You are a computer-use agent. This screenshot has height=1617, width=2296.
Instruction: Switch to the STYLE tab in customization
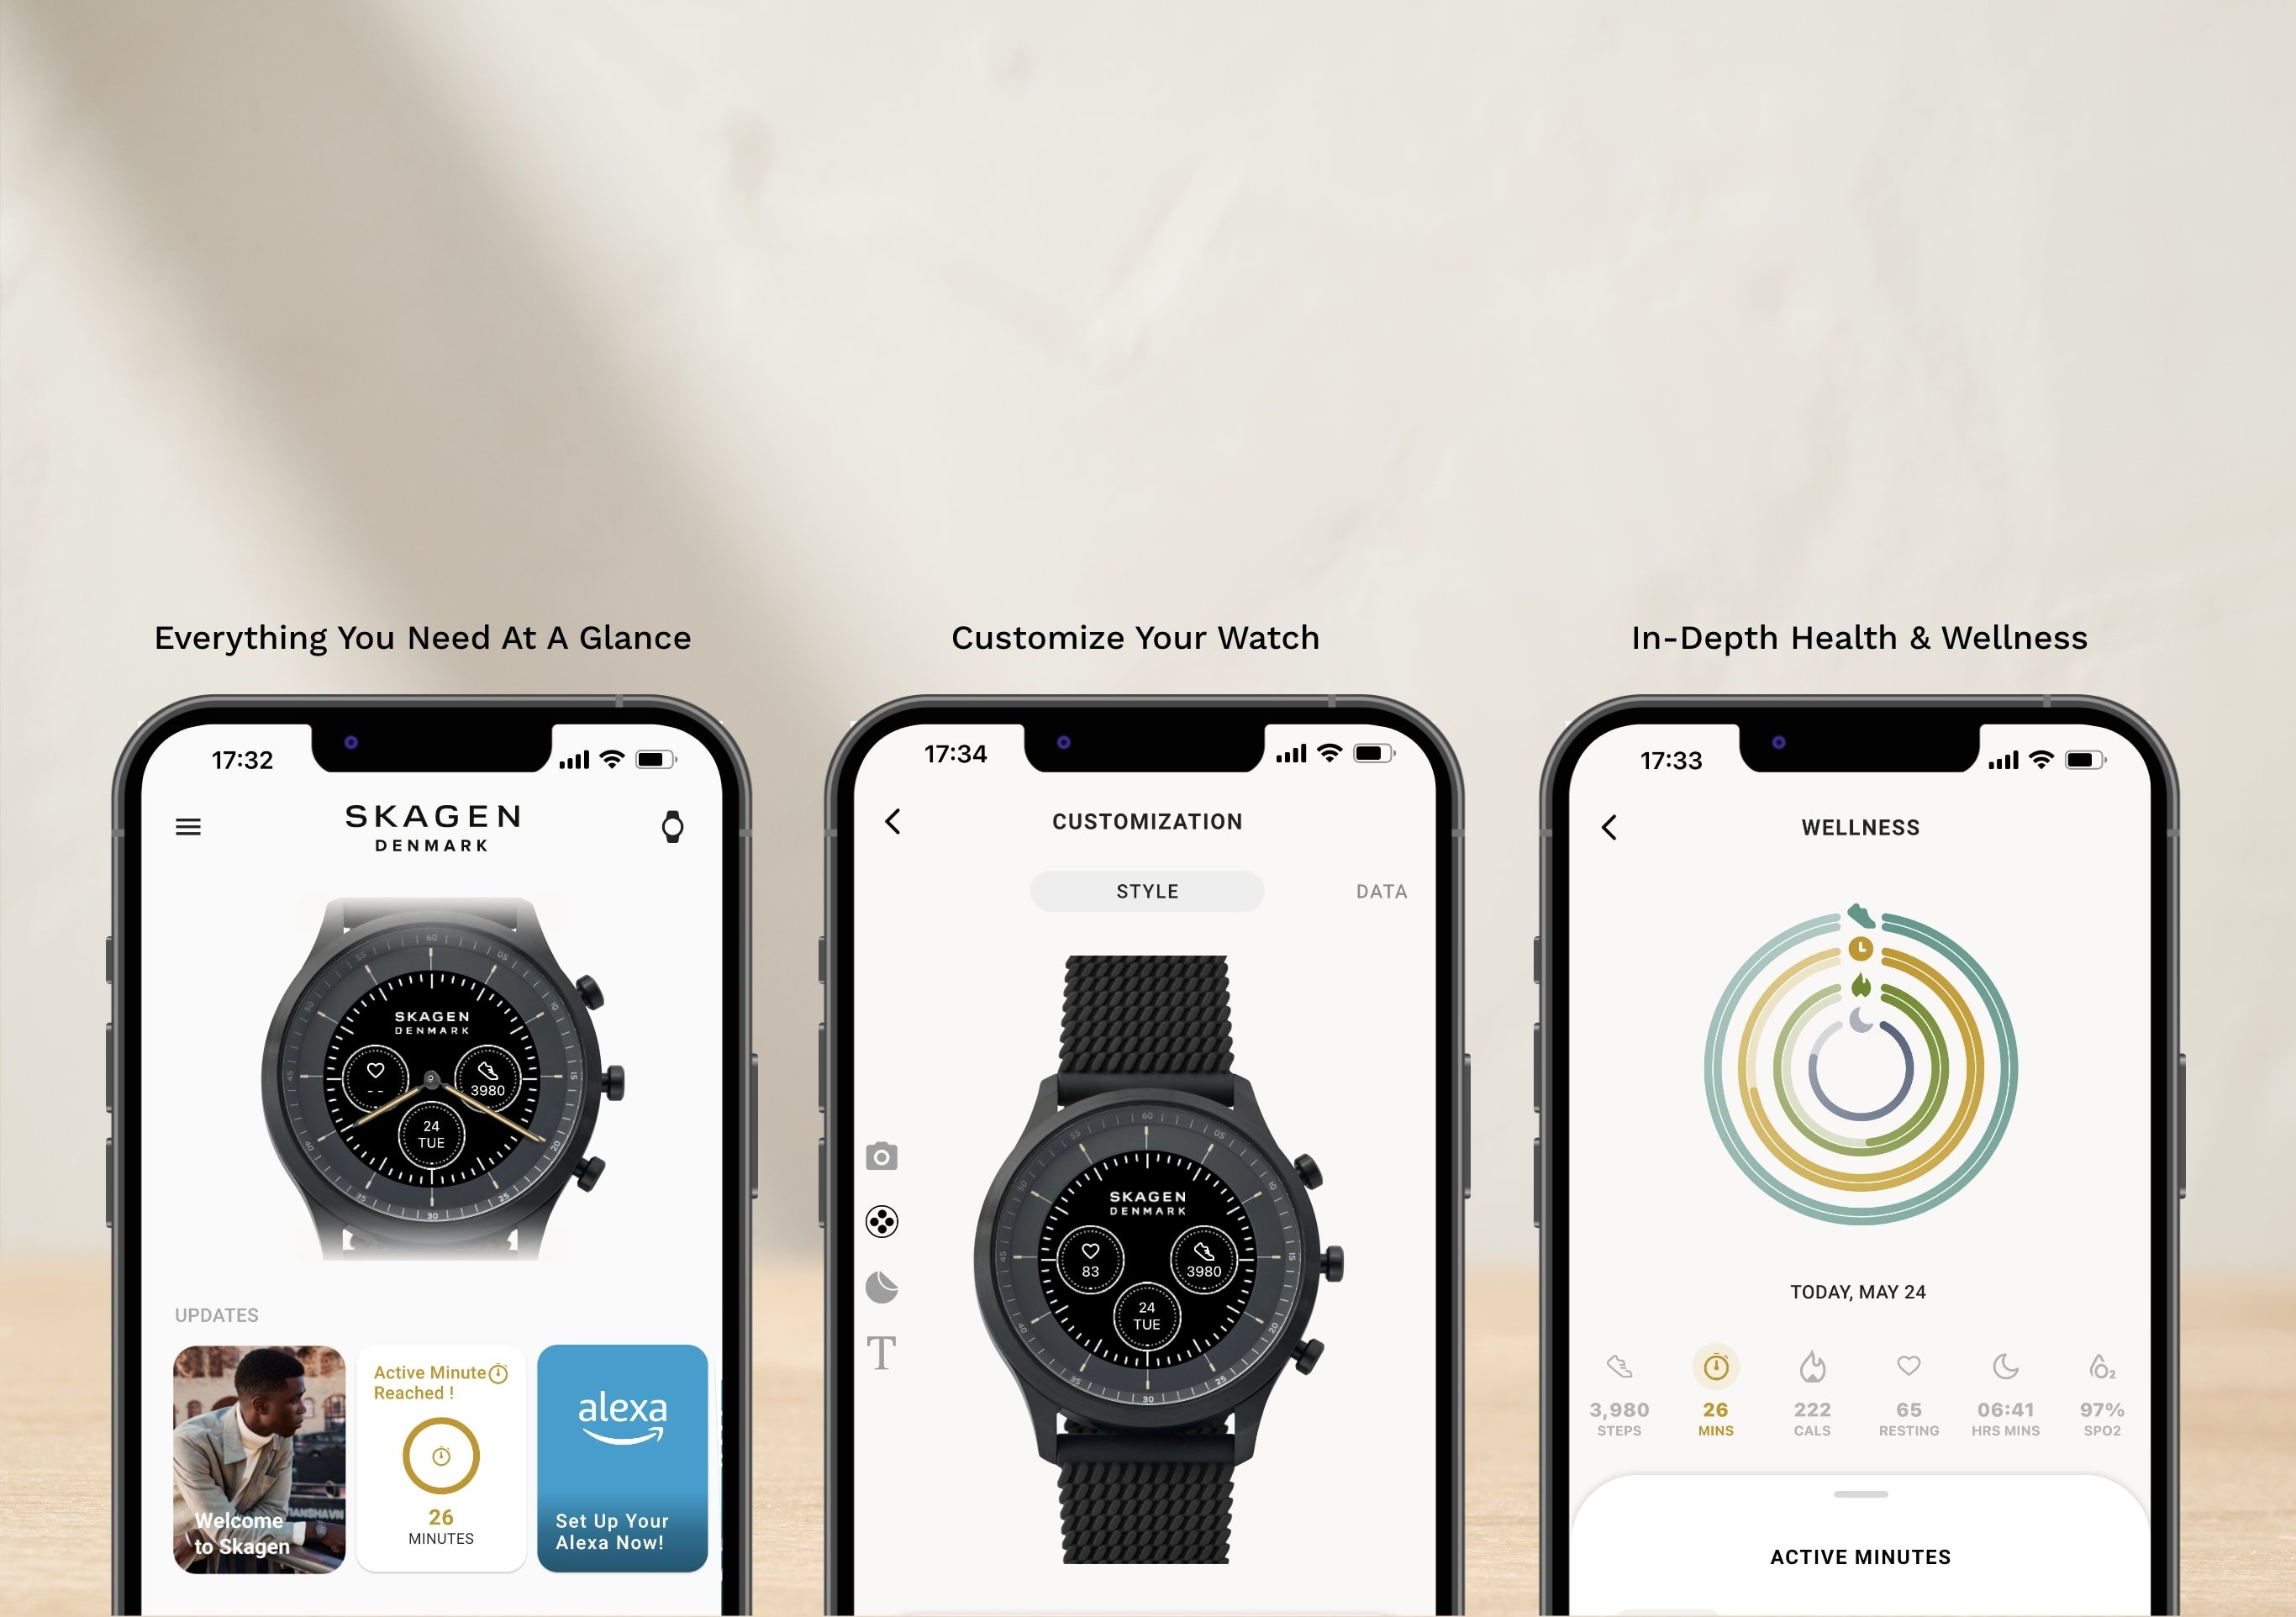1146,893
